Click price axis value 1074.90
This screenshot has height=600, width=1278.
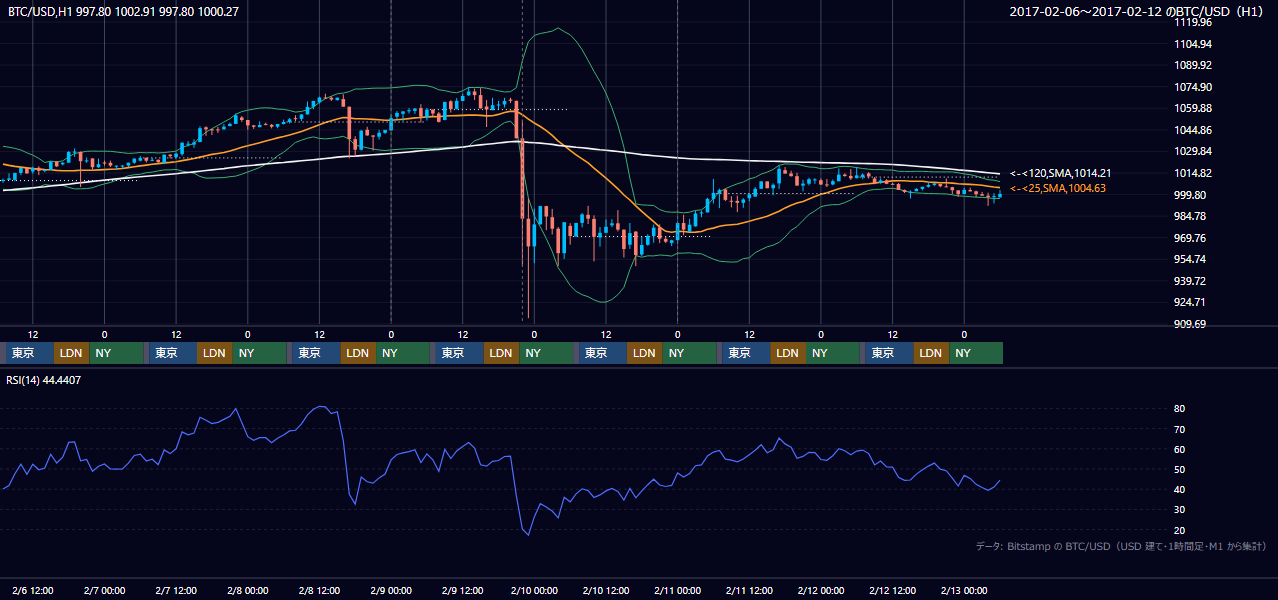pyautogui.click(x=1194, y=87)
